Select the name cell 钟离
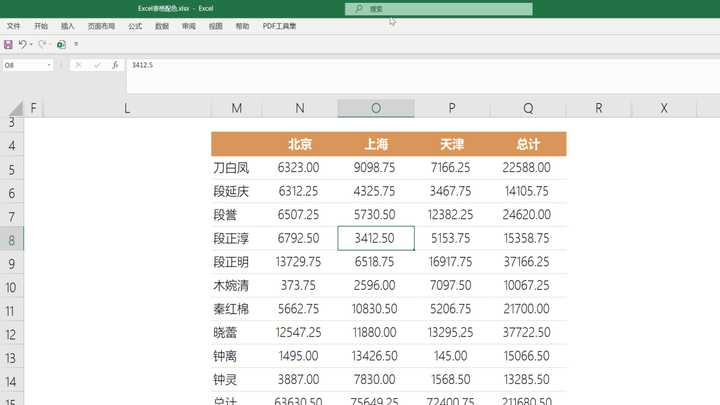The image size is (720, 405). [236, 356]
